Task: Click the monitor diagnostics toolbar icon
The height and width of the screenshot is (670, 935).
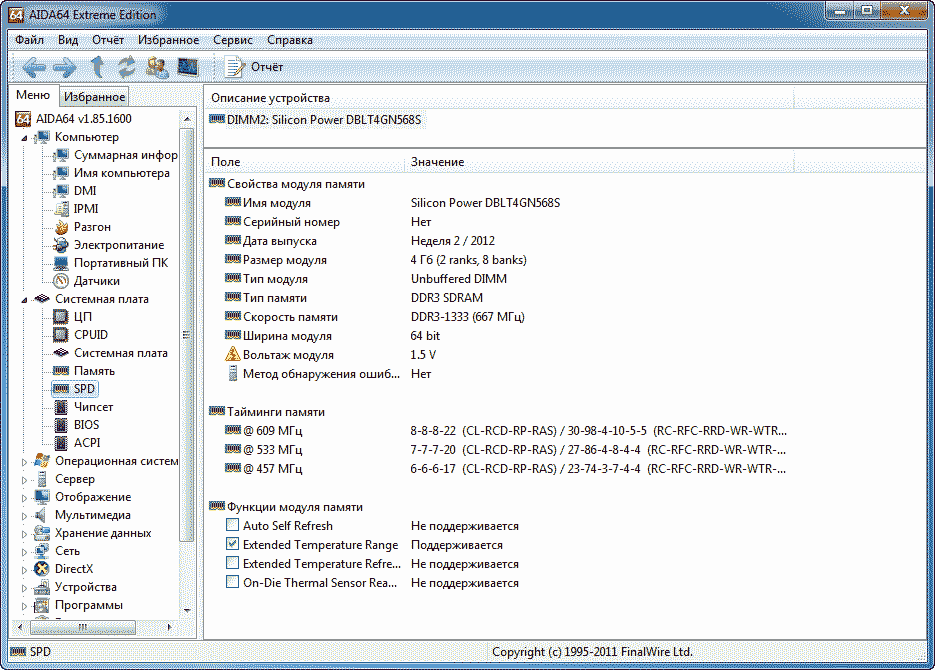Action: pyautogui.click(x=188, y=67)
